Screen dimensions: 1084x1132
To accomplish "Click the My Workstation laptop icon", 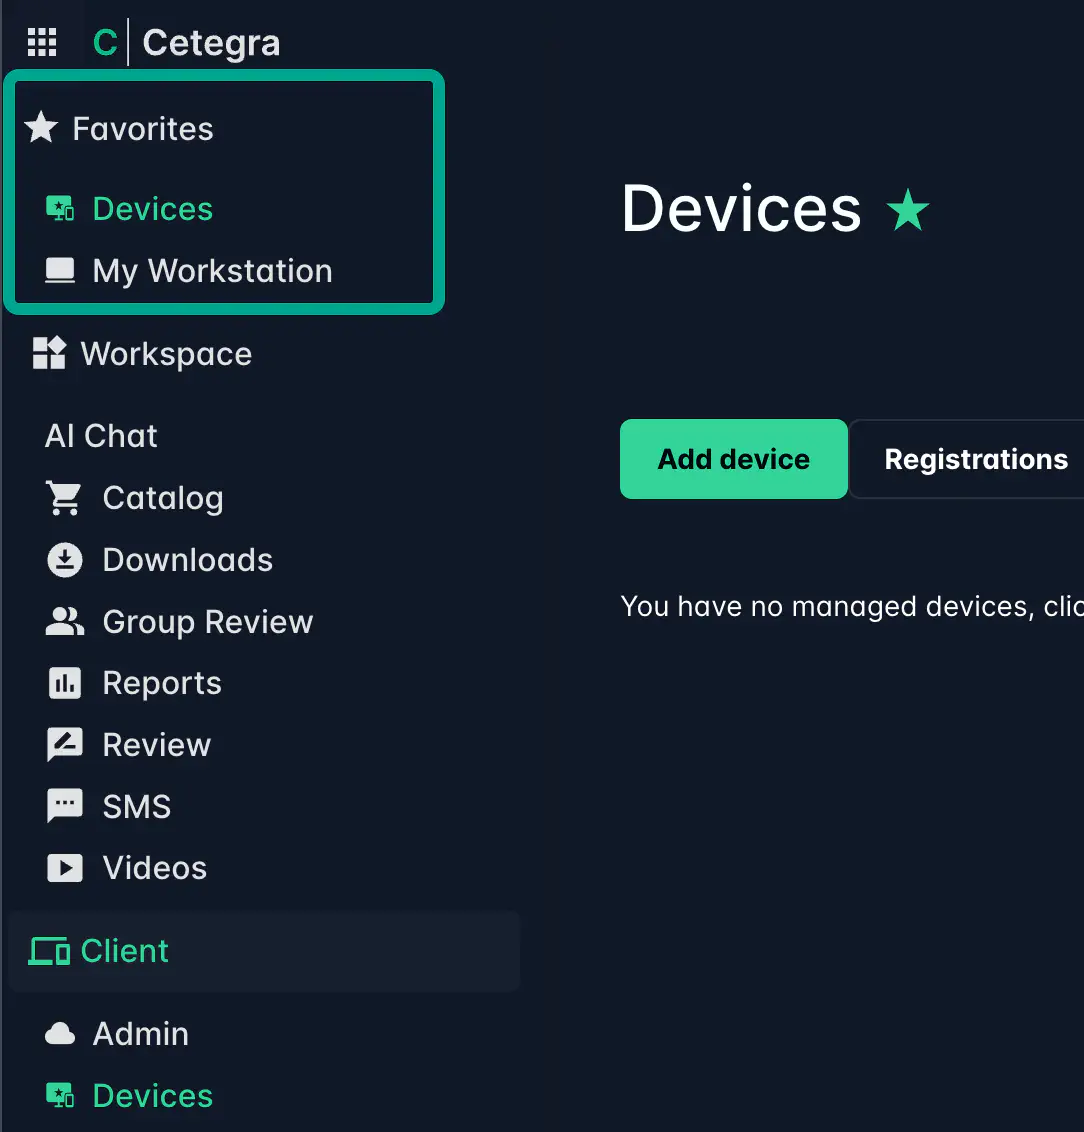I will pos(60,271).
